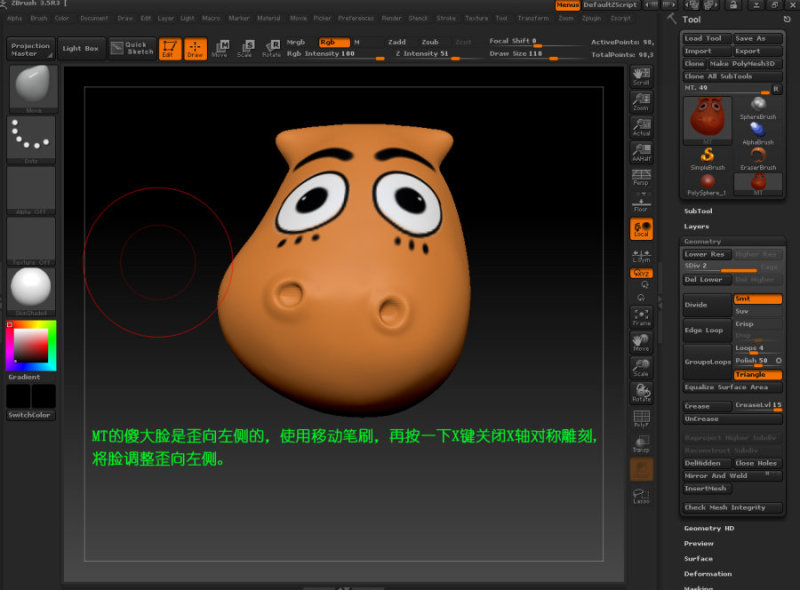Click the Actual size icon
800x590 pixels.
click(641, 127)
